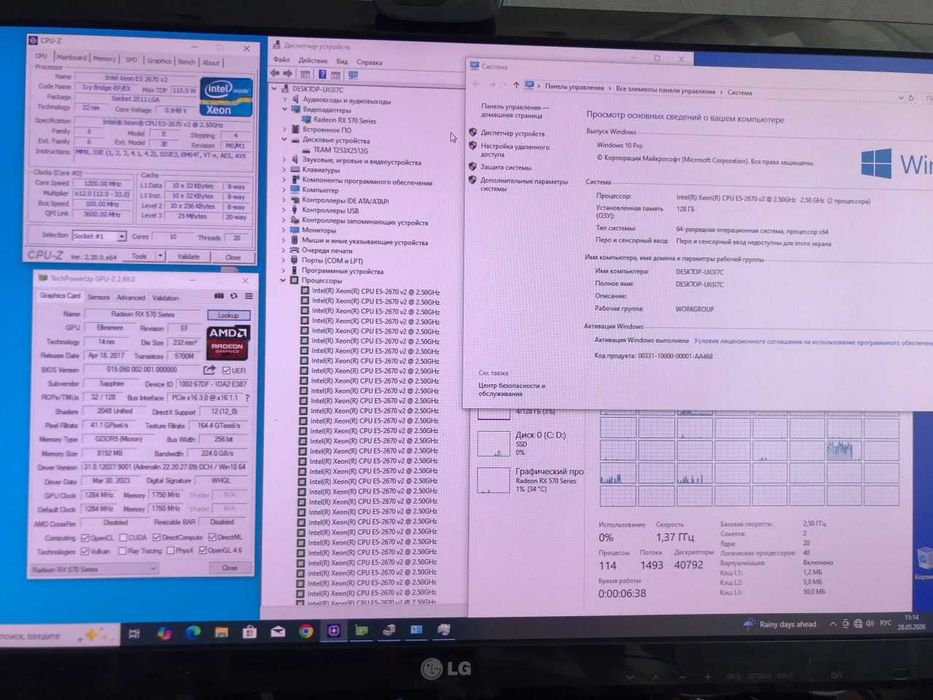Click the Back arrow in Device Manager toolbar
The height and width of the screenshot is (700, 933).
point(275,74)
